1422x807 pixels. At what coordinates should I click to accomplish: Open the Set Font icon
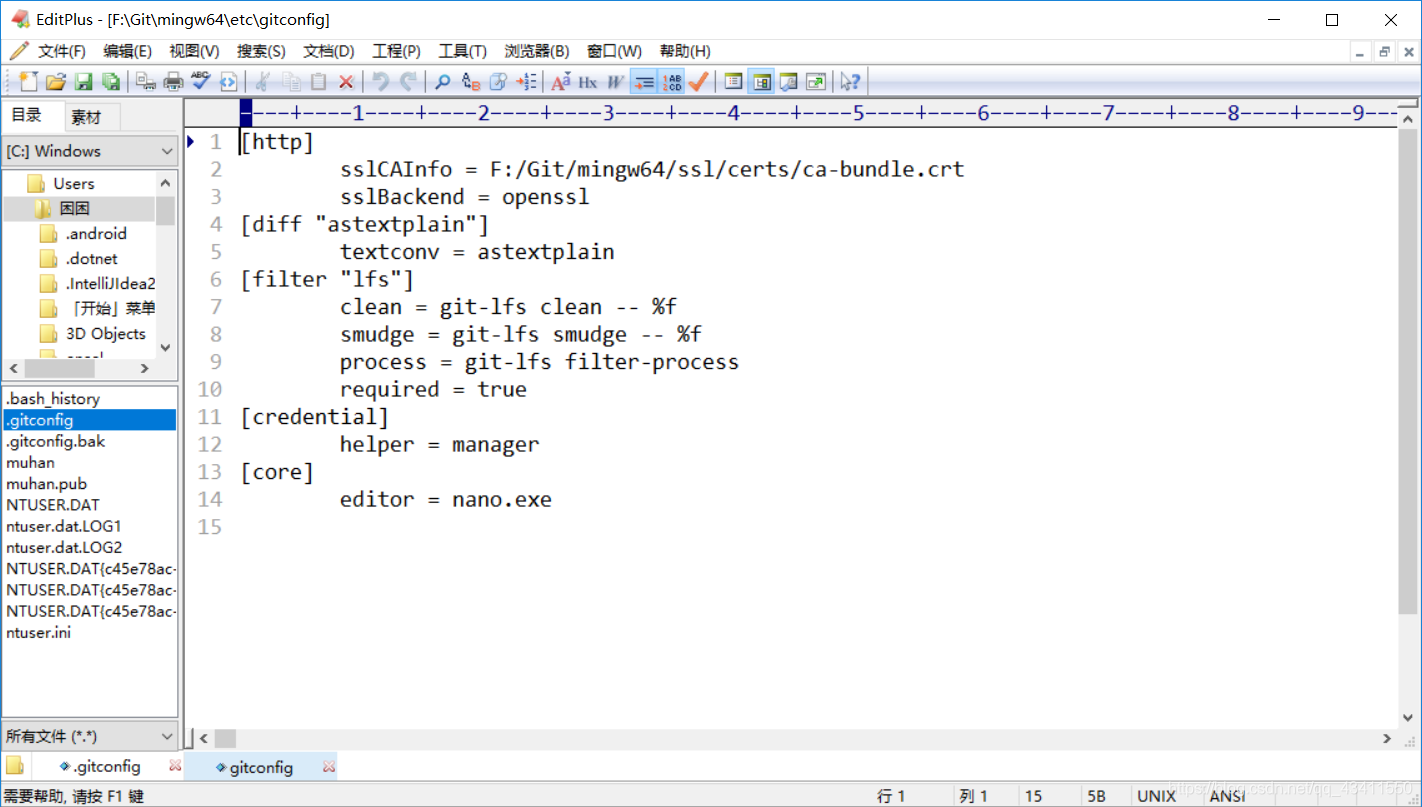click(x=560, y=82)
